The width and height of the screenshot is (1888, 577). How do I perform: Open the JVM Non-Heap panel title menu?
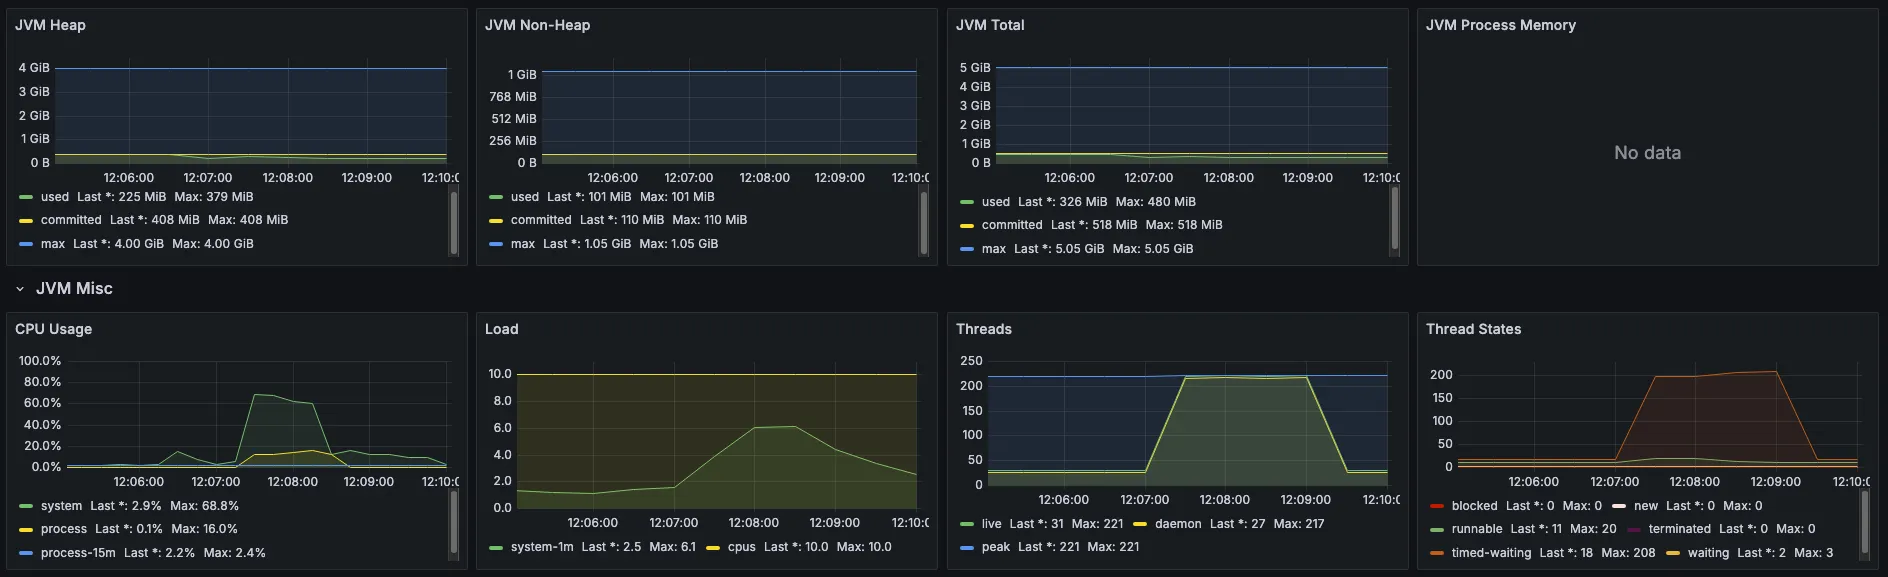[537, 25]
